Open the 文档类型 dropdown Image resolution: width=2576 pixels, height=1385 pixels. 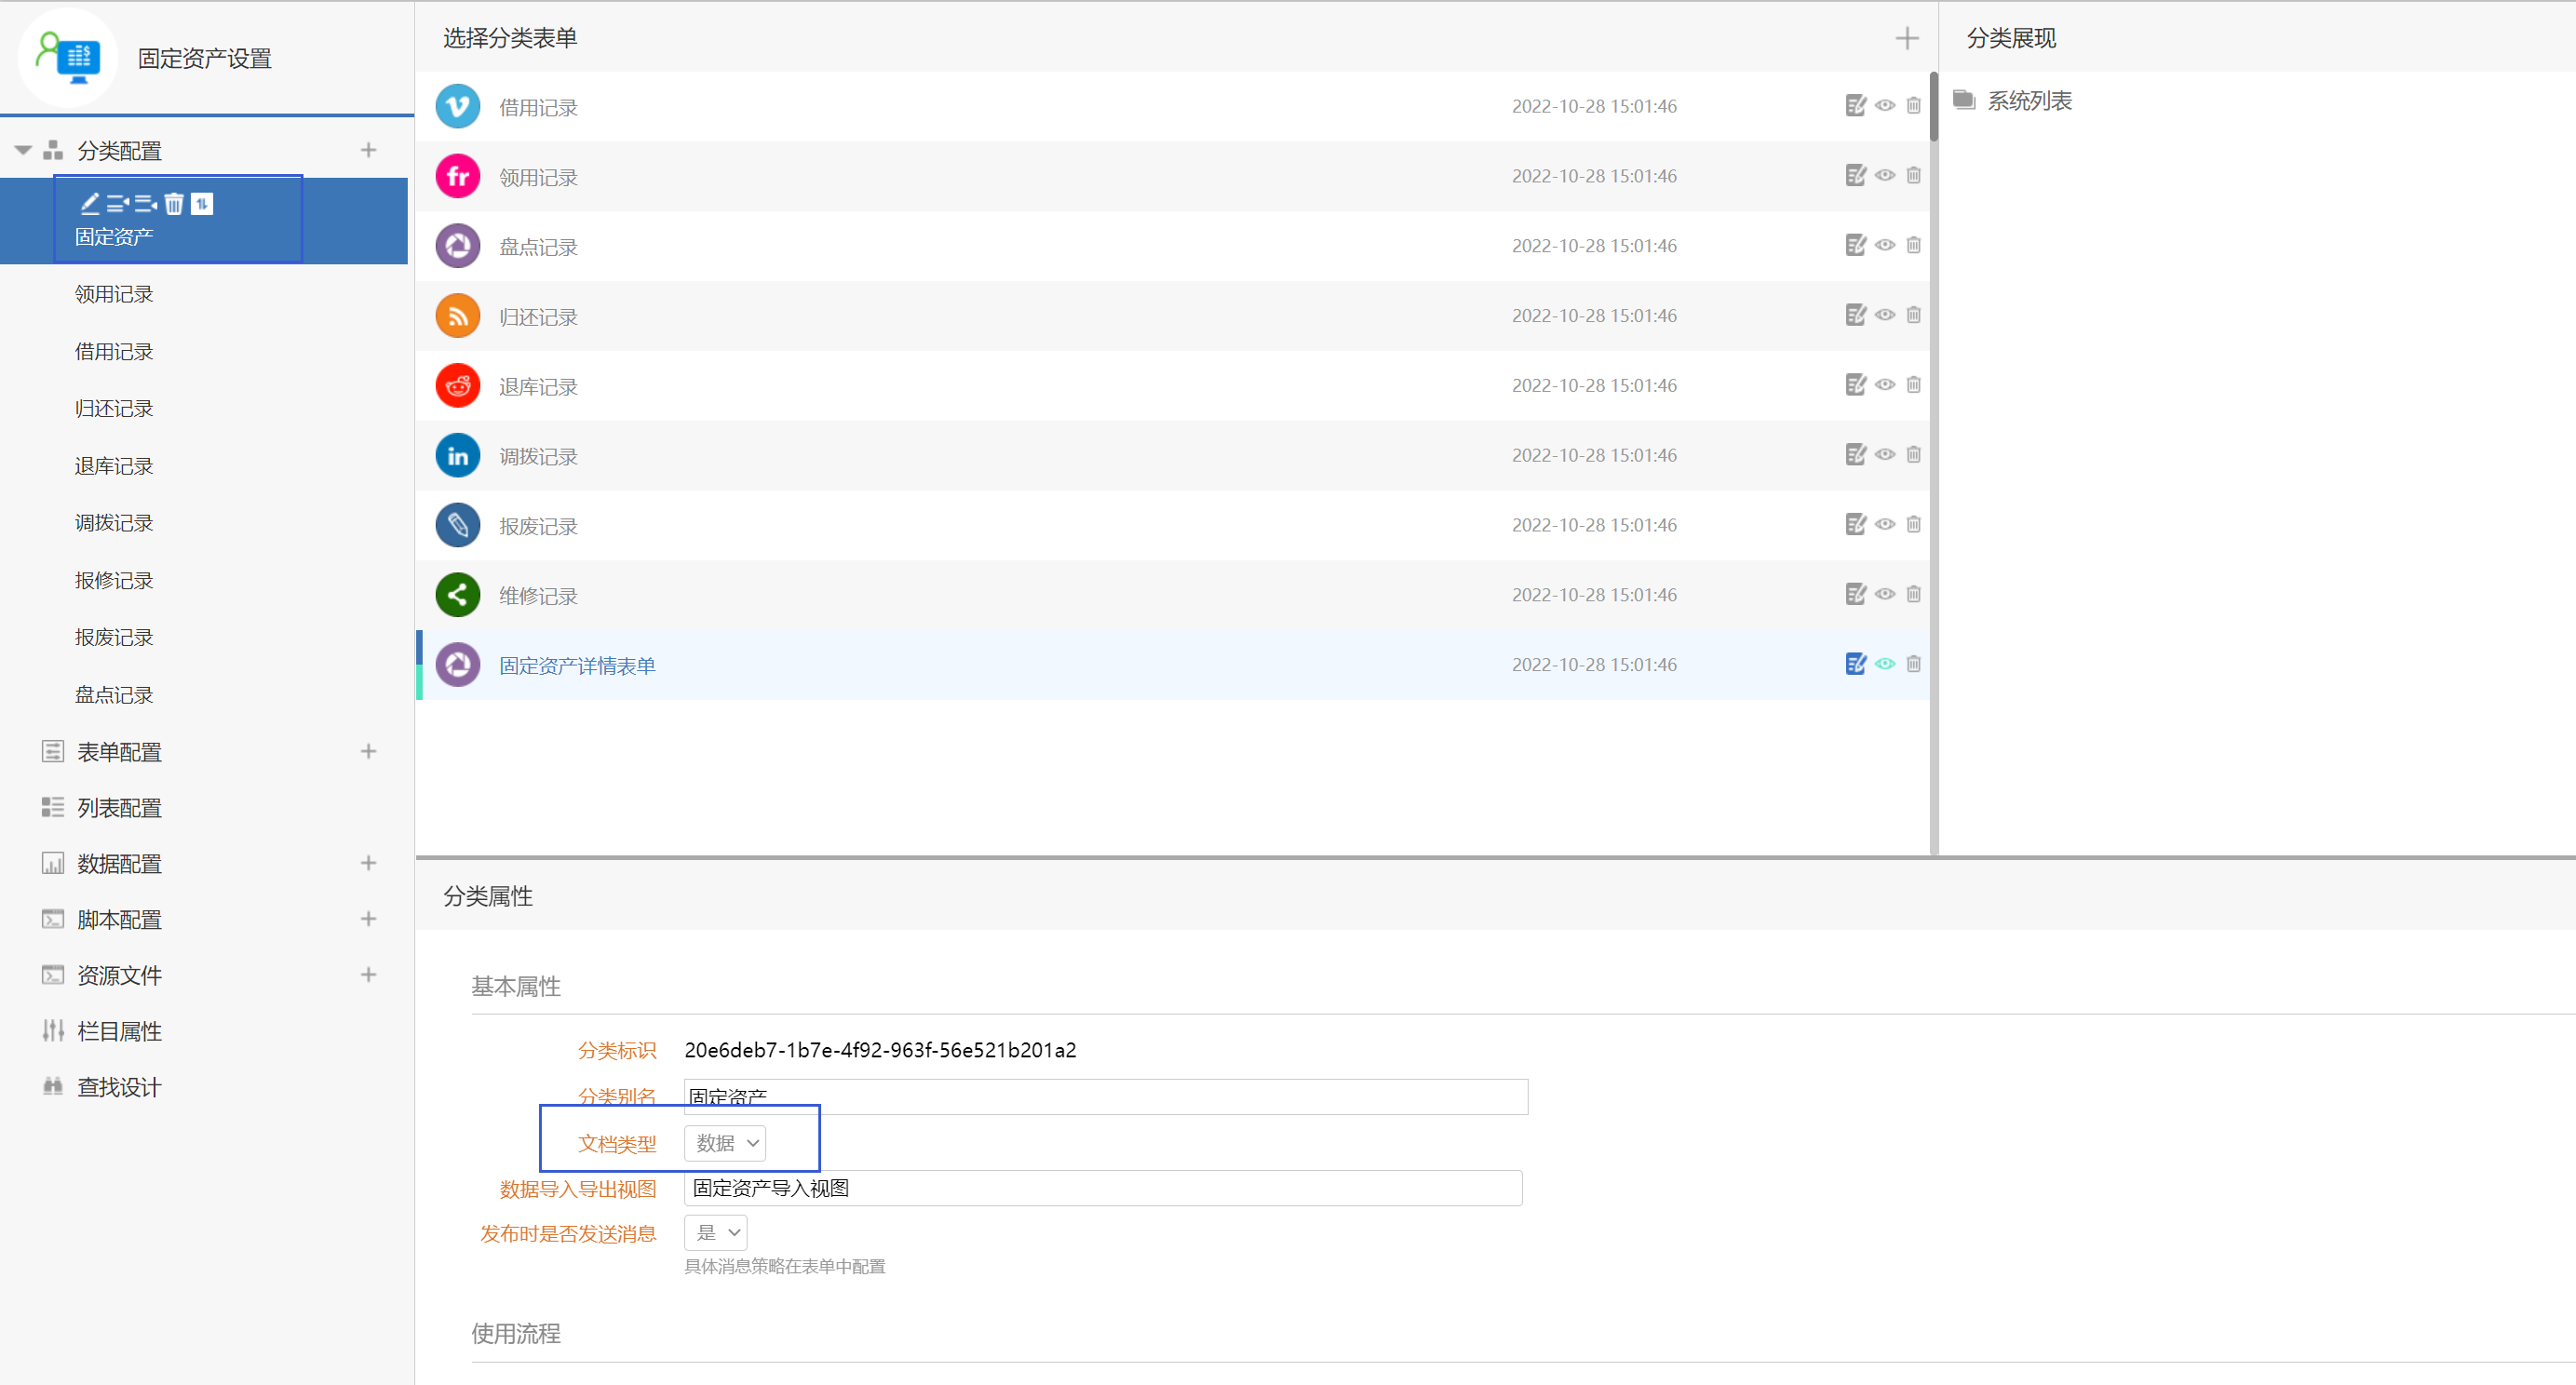(725, 1143)
